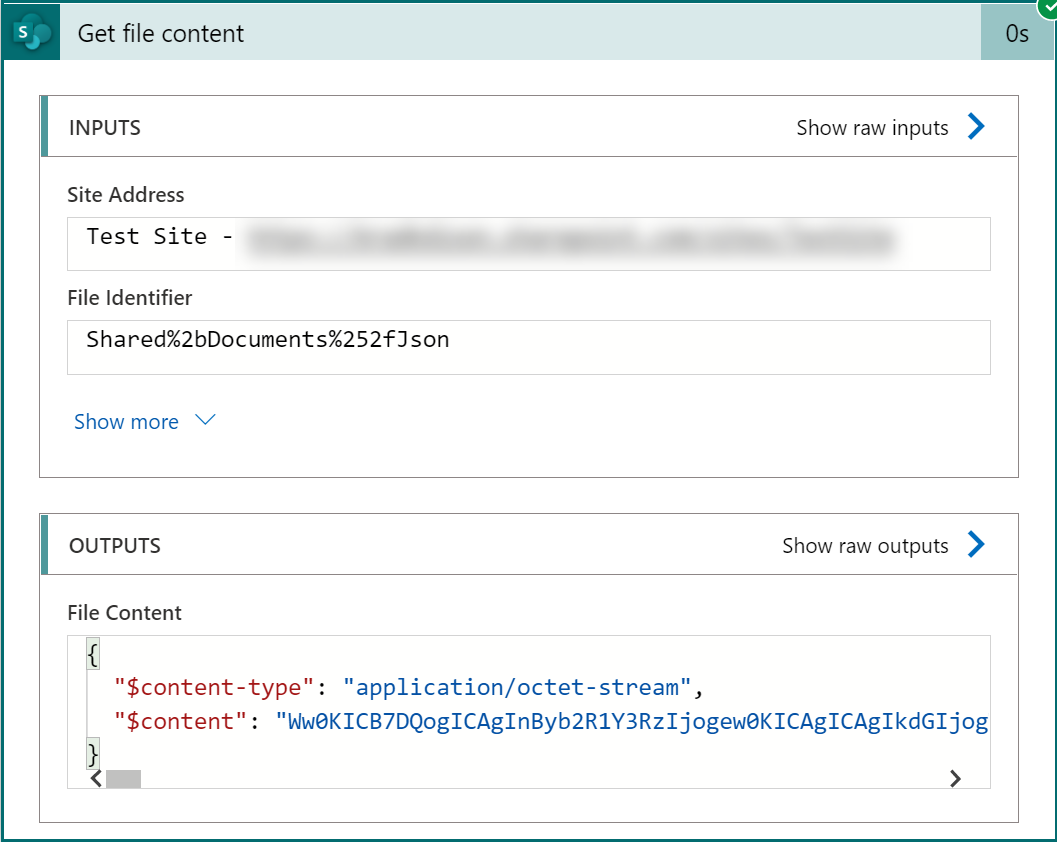
Task: Expand the Show more chevron
Action: click(x=205, y=421)
